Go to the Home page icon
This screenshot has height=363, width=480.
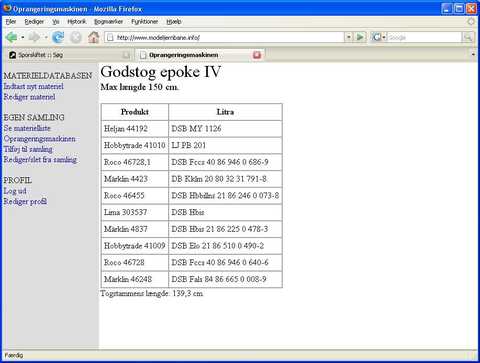(94, 37)
